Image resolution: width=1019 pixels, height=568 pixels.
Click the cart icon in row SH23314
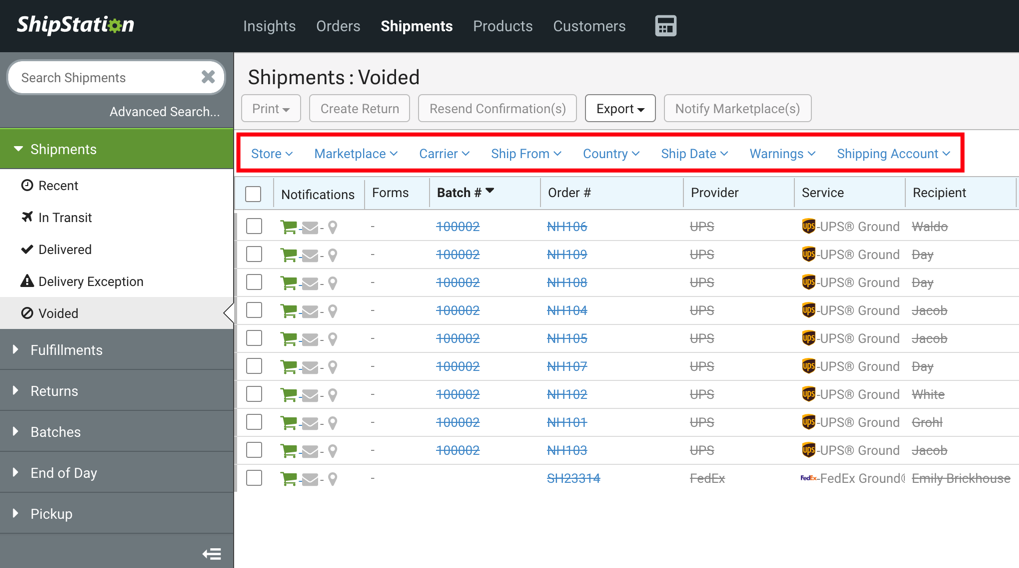[x=289, y=478]
